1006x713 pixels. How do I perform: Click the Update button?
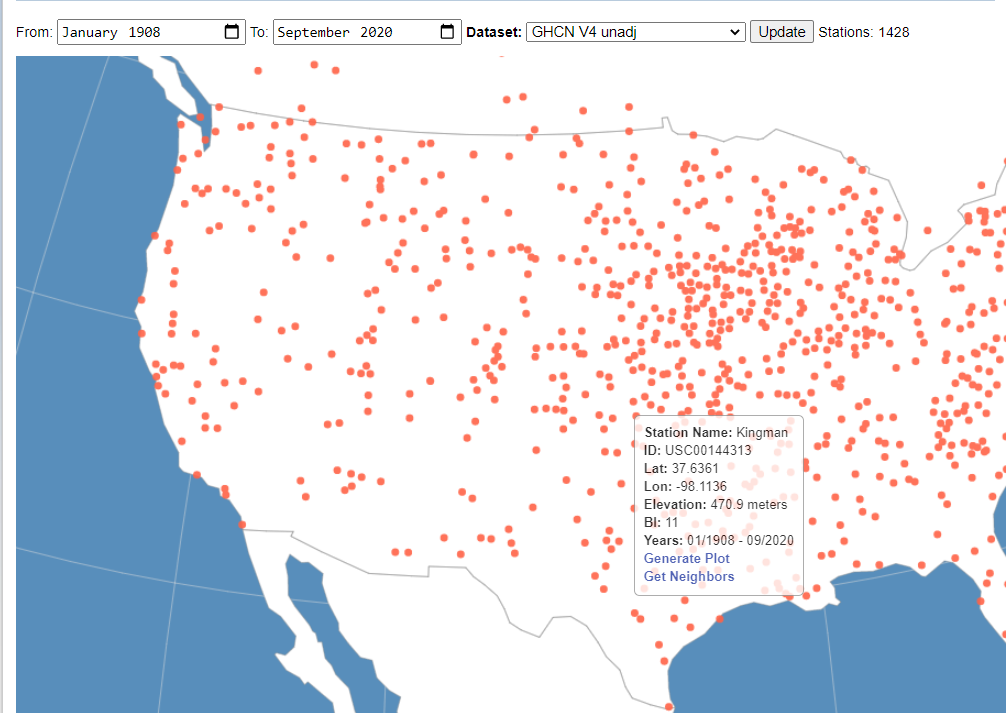click(x=781, y=31)
